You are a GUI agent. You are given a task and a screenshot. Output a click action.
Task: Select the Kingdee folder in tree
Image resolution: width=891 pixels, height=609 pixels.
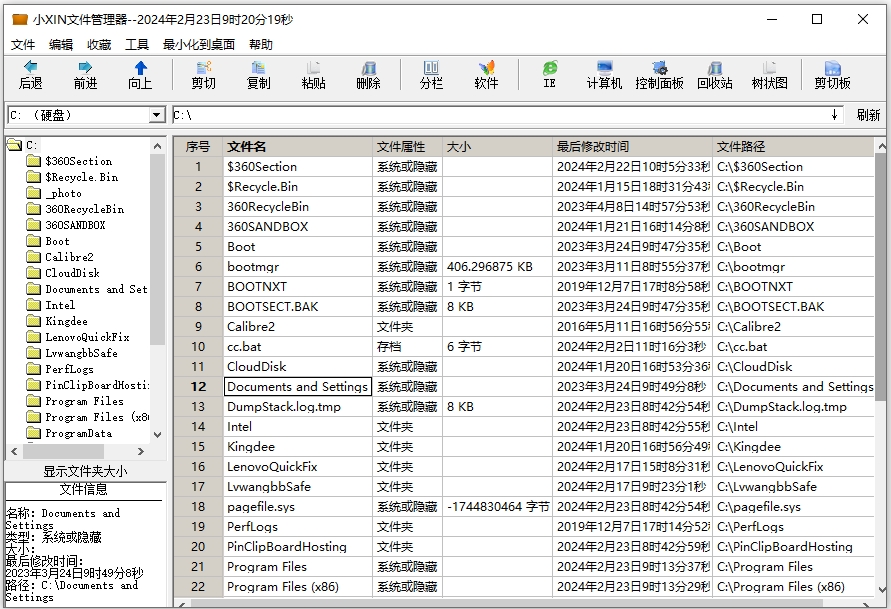pyautogui.click(x=65, y=321)
